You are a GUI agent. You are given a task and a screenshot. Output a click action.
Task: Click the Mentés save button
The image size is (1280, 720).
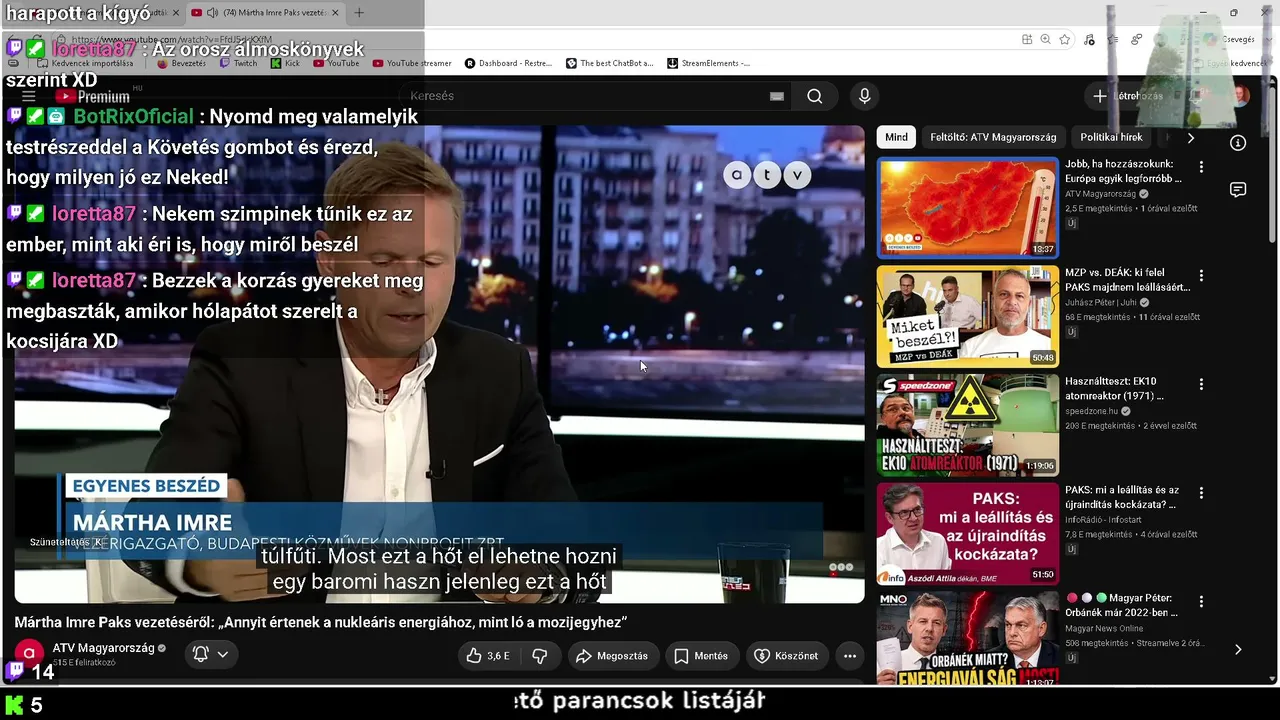(x=700, y=656)
